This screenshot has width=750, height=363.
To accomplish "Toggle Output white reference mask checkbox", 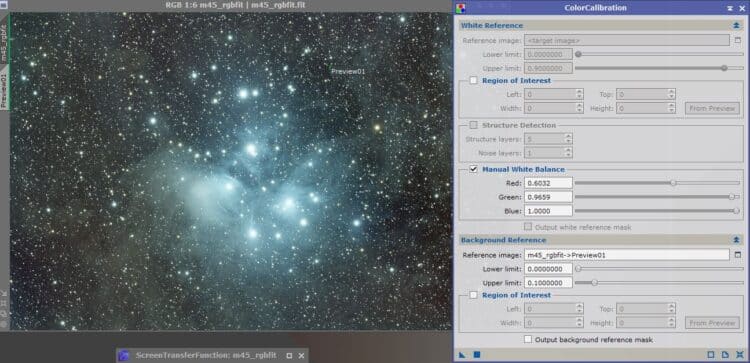I will pos(528,227).
